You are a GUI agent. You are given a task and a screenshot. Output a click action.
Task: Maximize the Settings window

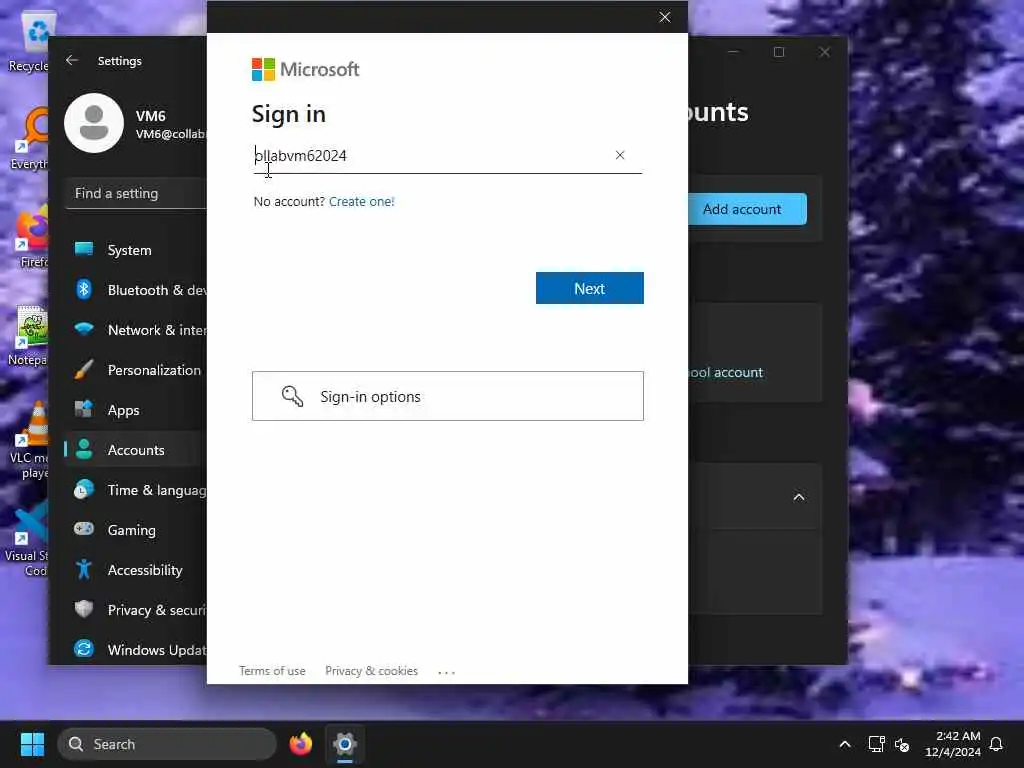(778, 52)
